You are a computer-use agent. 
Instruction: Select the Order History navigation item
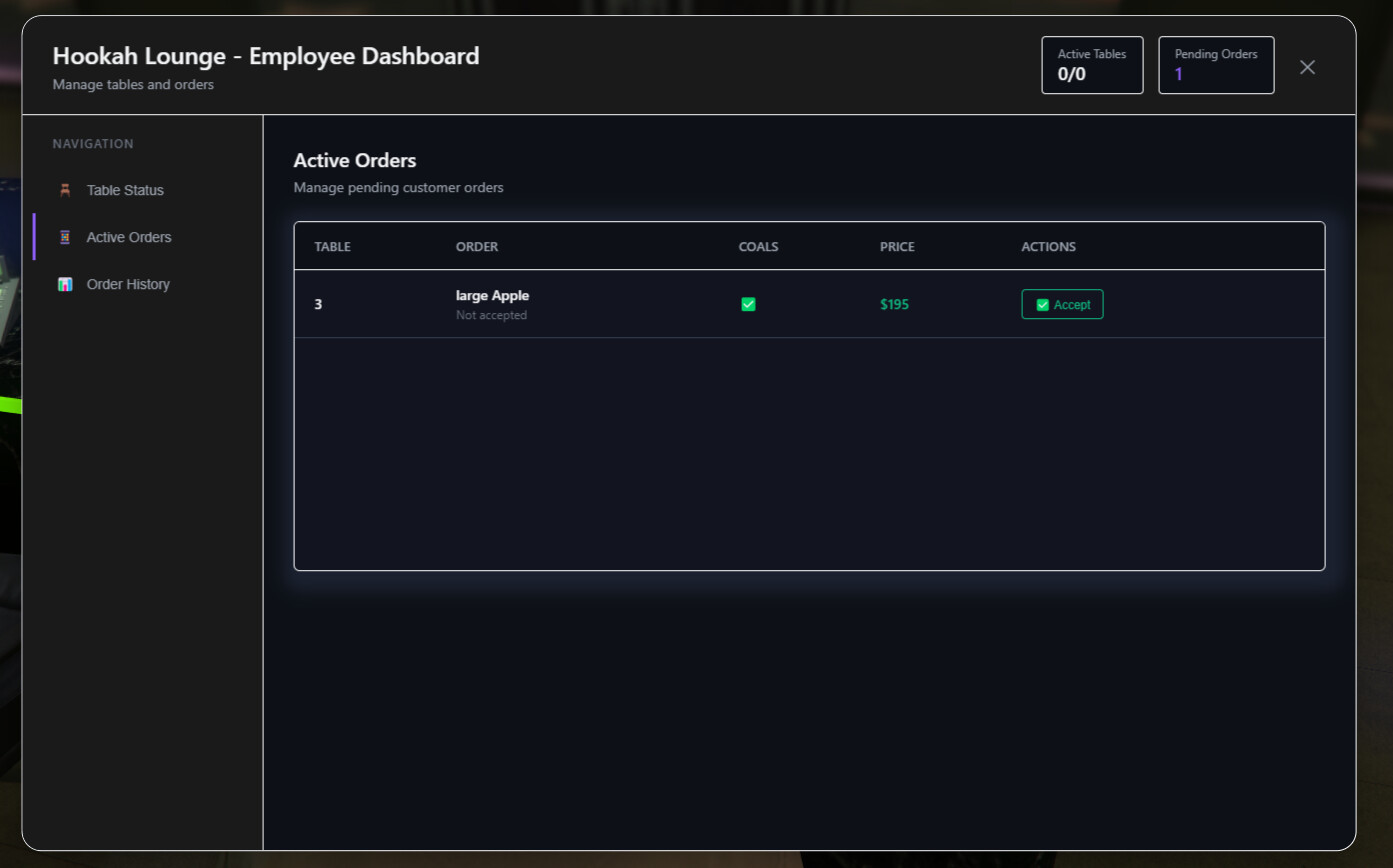click(128, 284)
